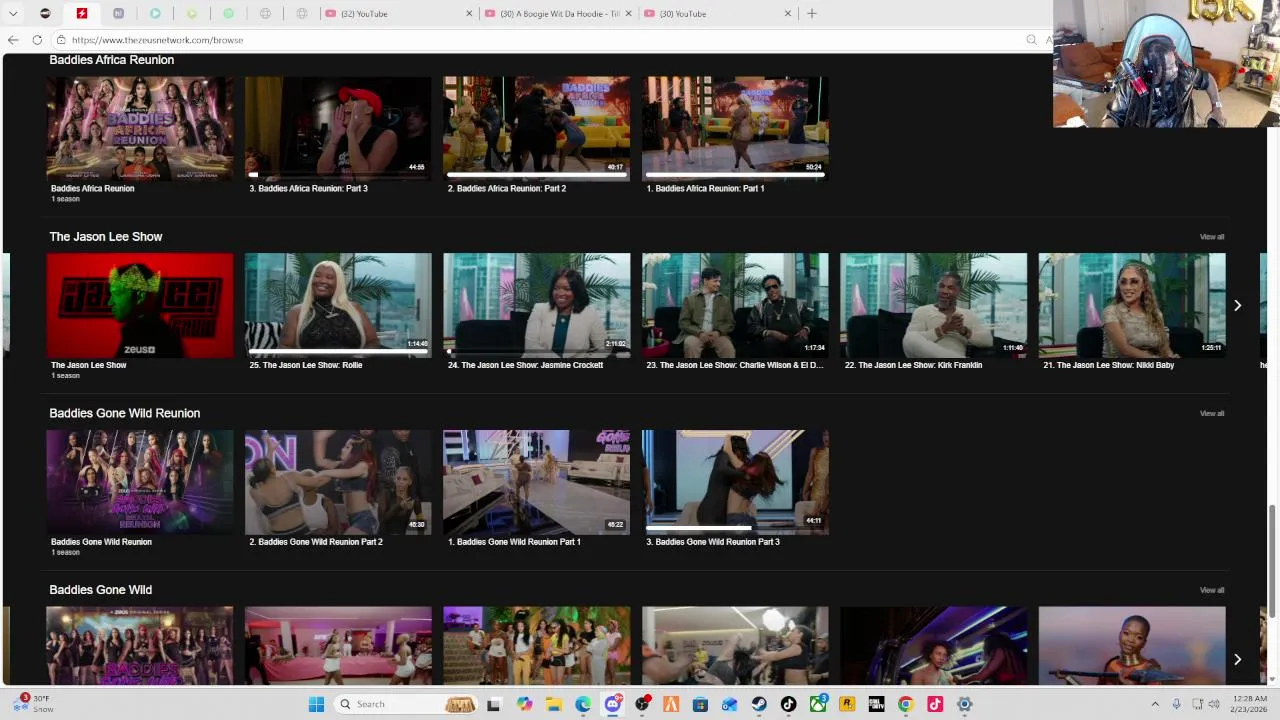
Task: Open Microsoft Edge from taskbar
Action: pos(583,704)
